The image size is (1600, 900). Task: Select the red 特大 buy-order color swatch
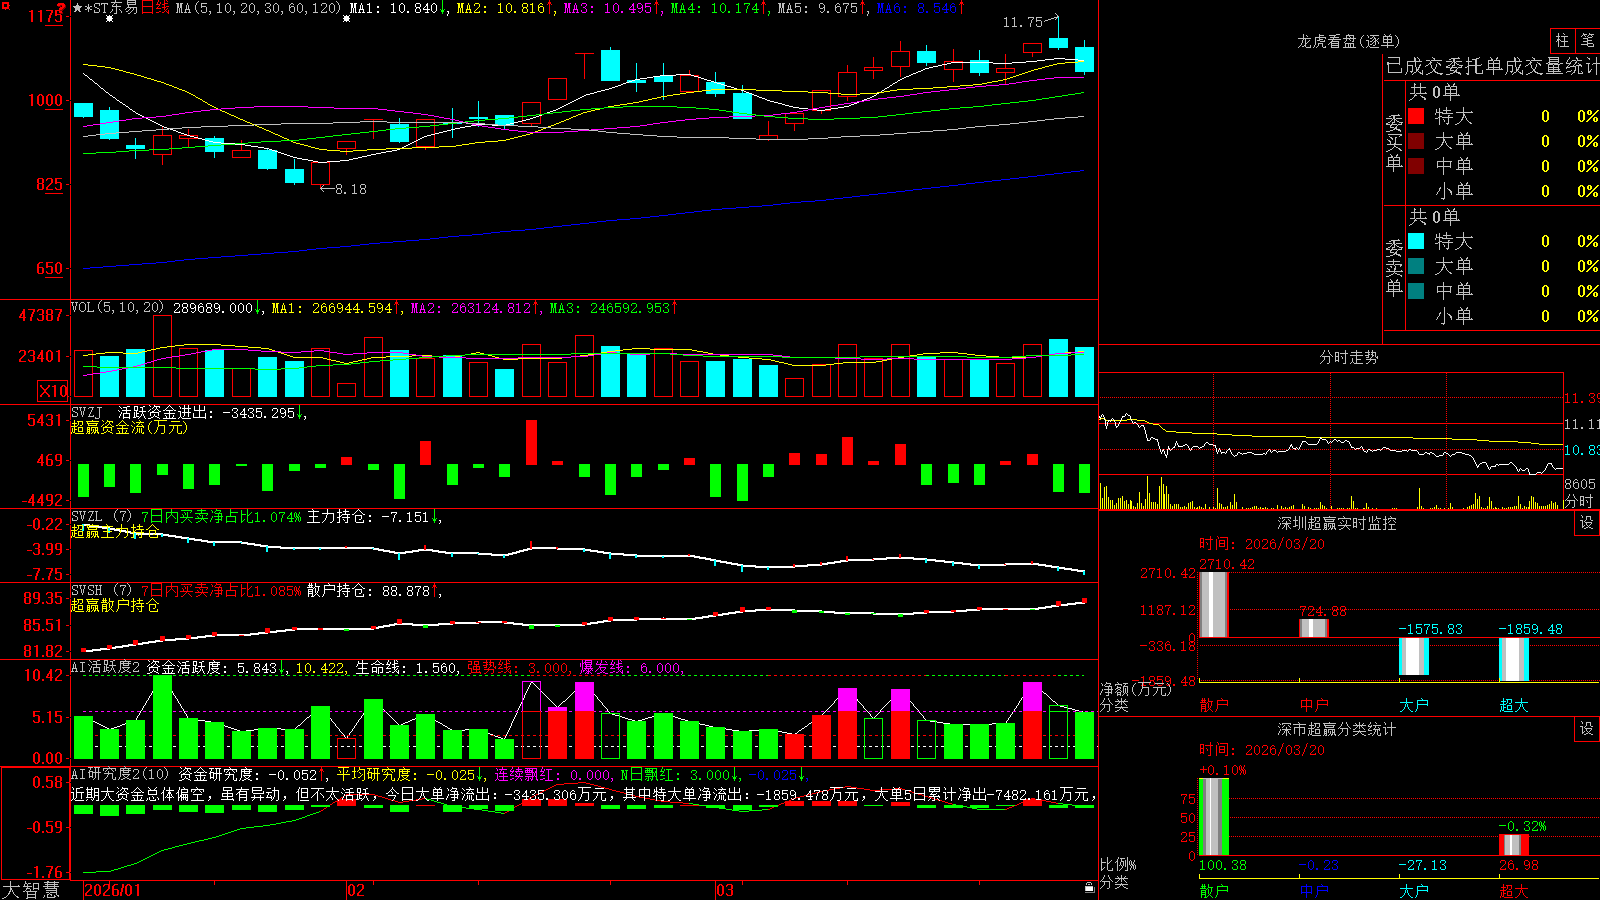click(1416, 116)
